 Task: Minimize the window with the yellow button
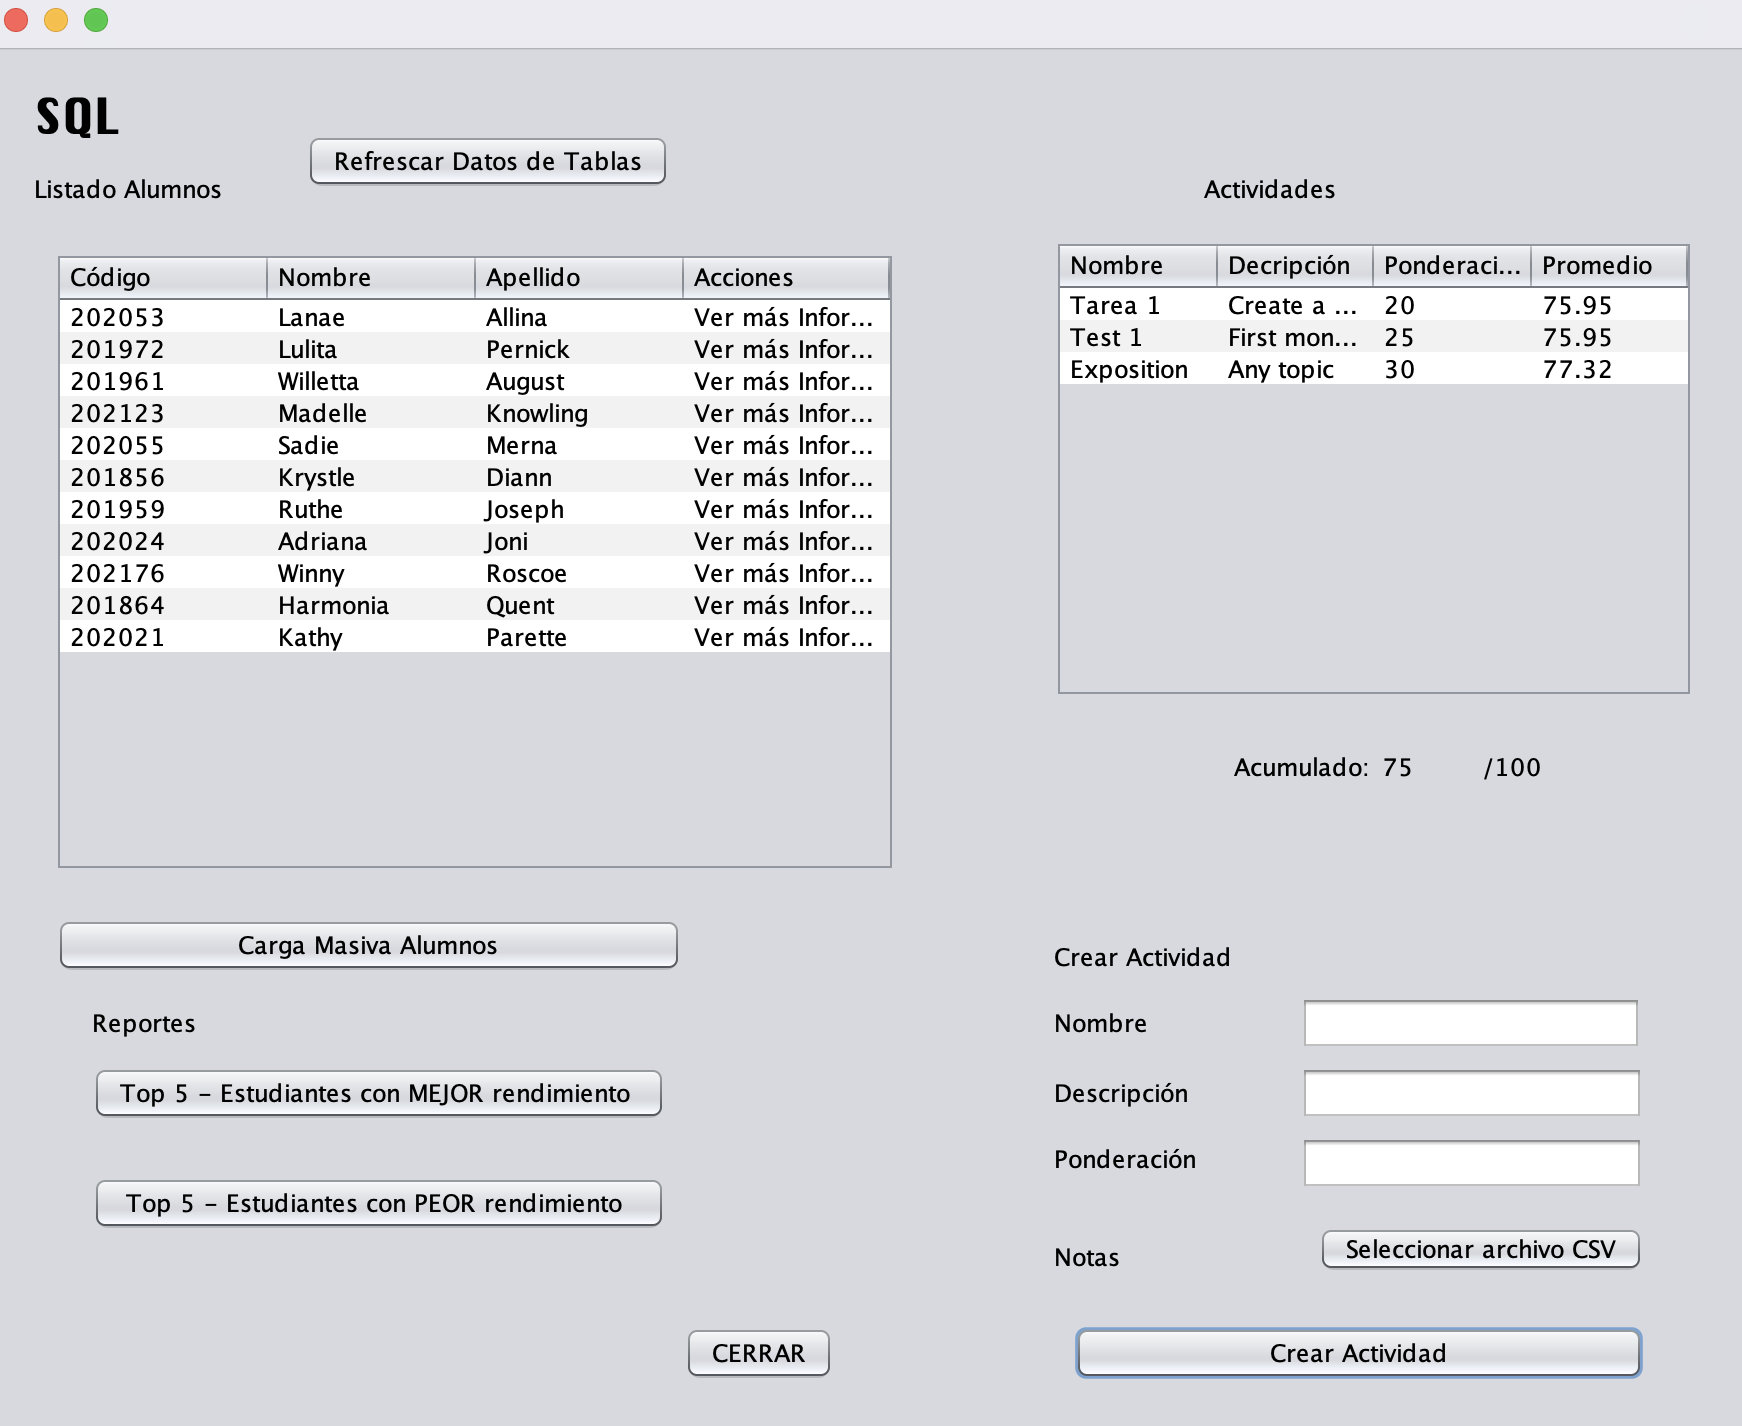click(x=56, y=18)
